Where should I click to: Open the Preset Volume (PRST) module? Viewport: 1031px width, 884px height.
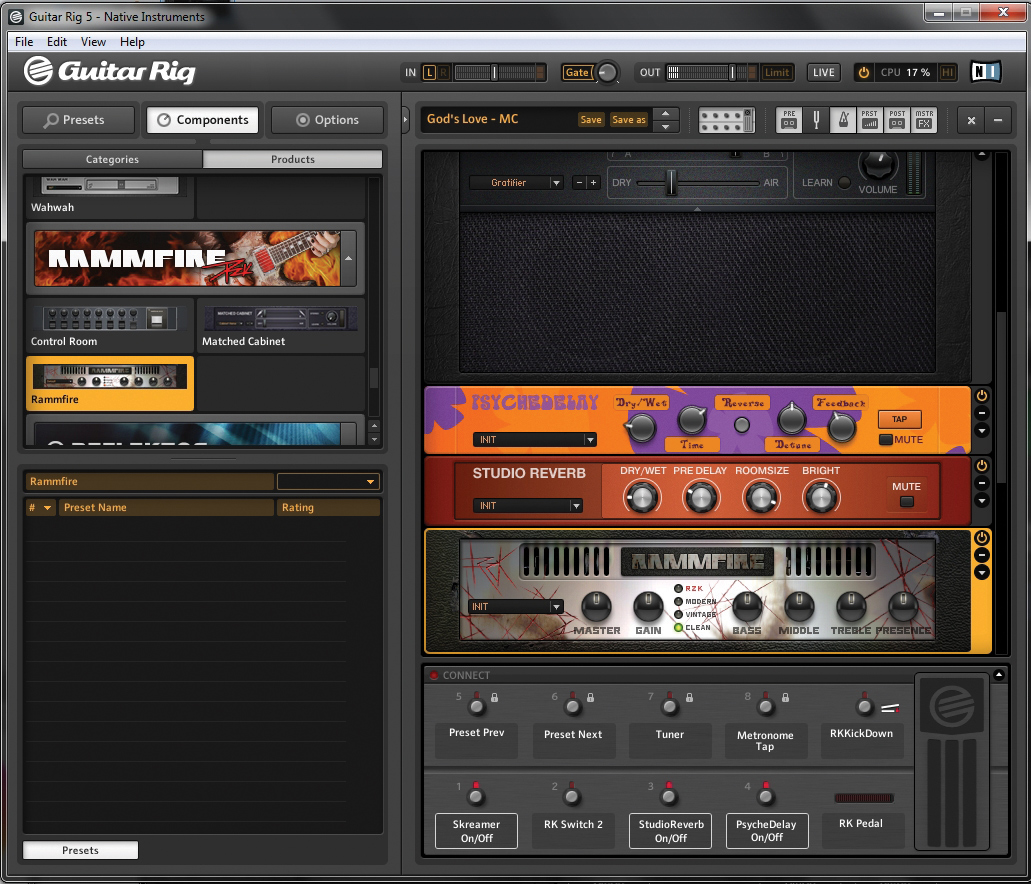870,120
